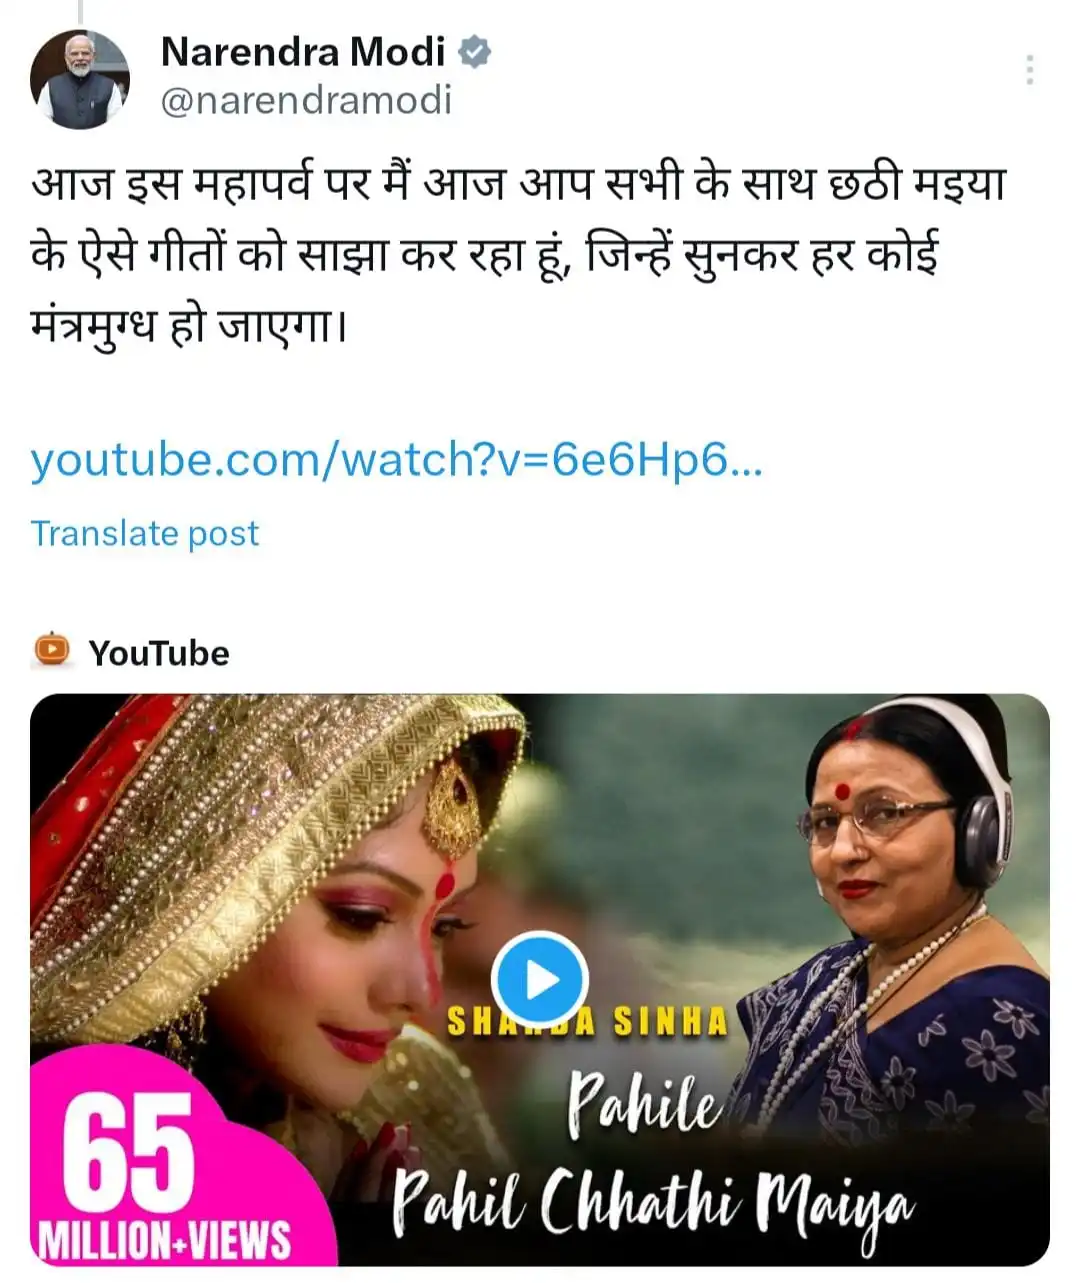Screen dimensions: 1080x1283
Task: Click the blue verified badge beside Narendra Modi
Action: pyautogui.click(x=474, y=51)
